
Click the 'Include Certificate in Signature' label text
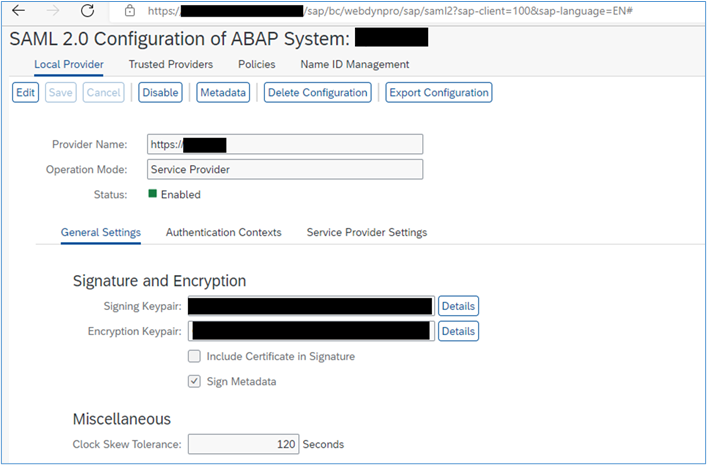click(281, 356)
